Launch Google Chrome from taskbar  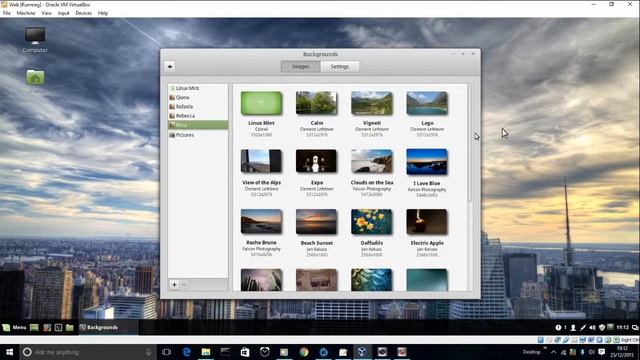(304, 352)
